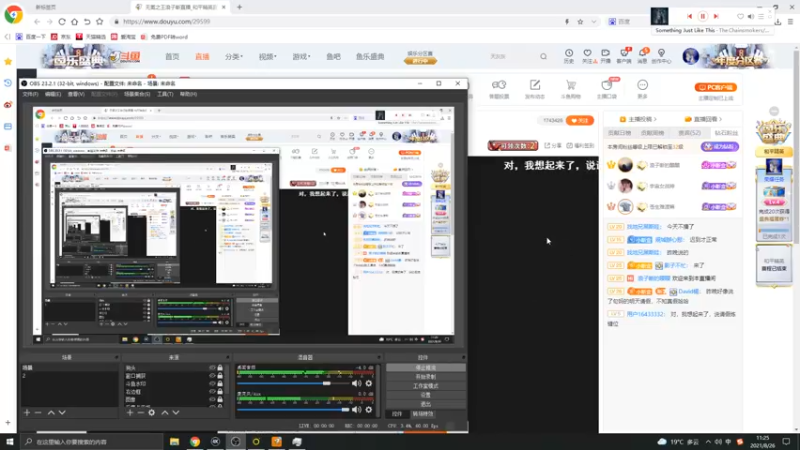Move scene down with the arrow
Screen dimensions: 800x450
tap(62, 412)
